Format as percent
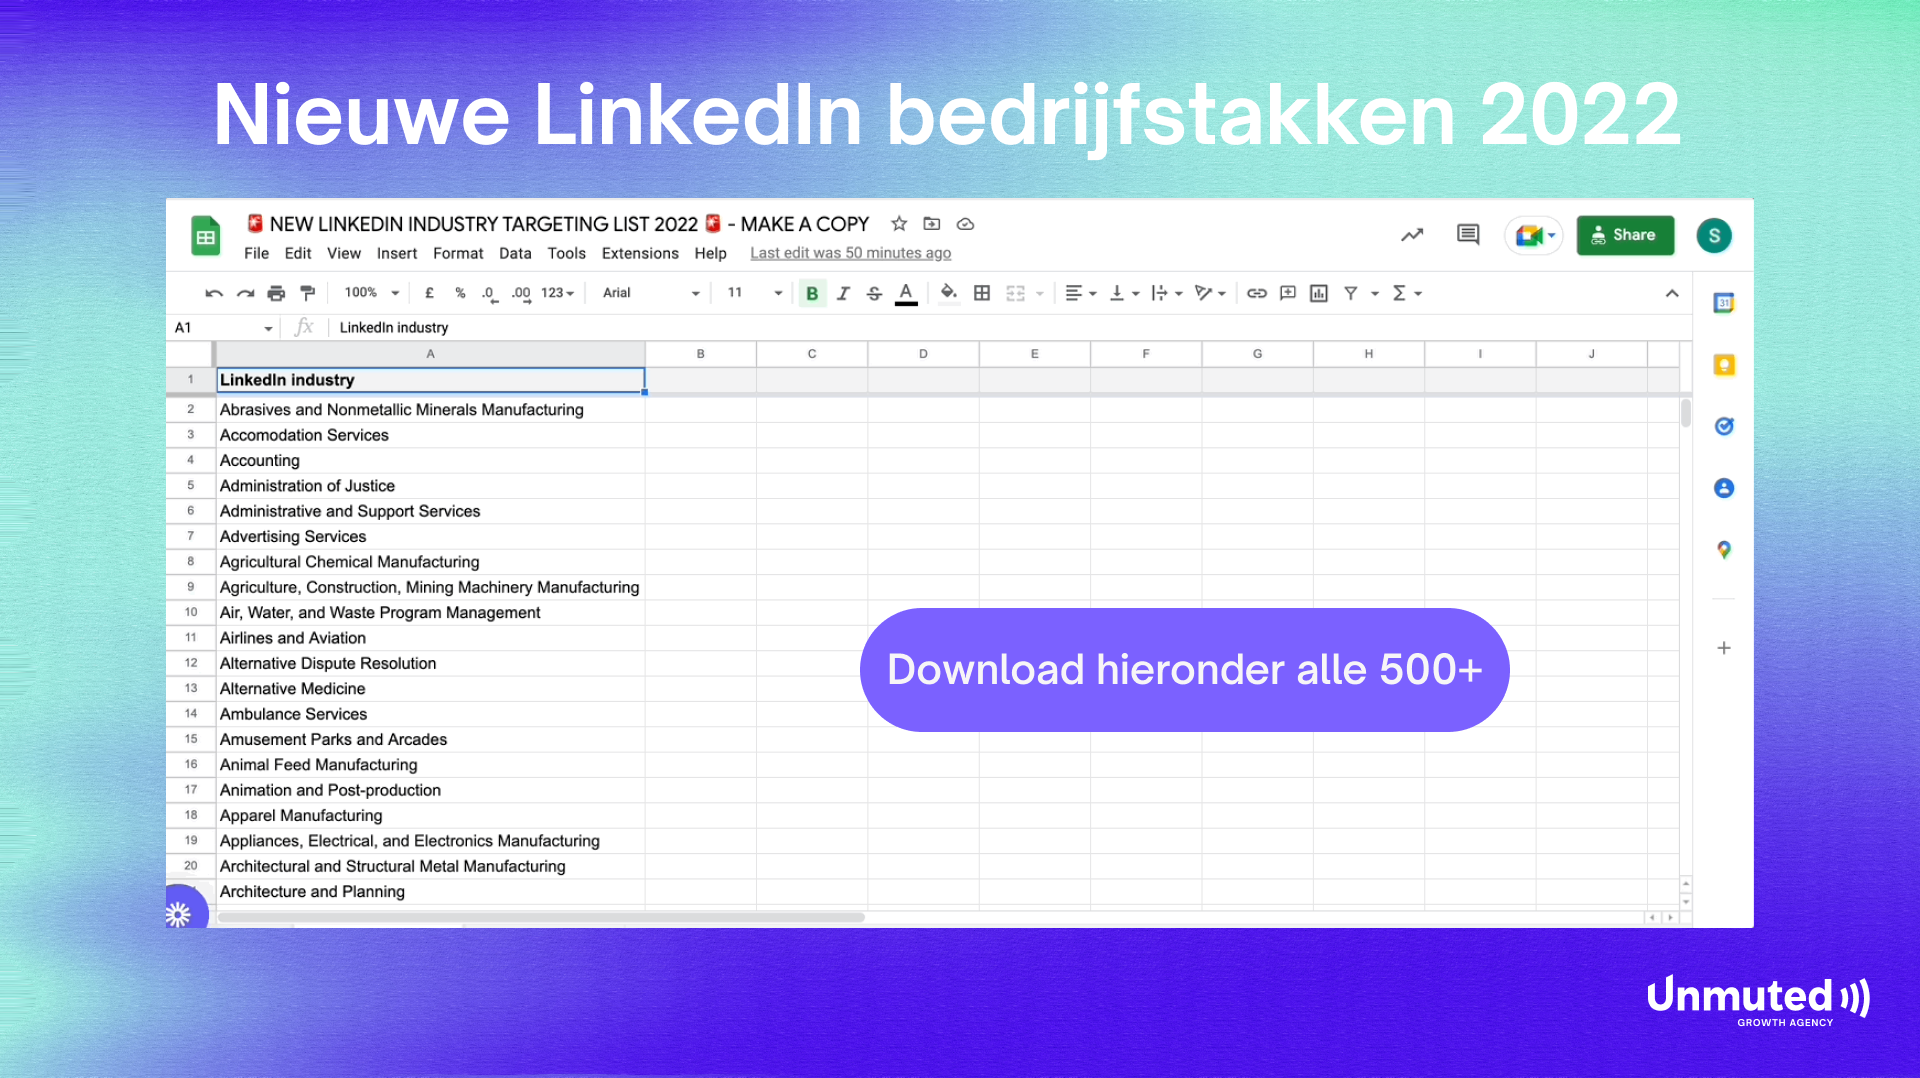The width and height of the screenshot is (1920, 1078). [460, 293]
